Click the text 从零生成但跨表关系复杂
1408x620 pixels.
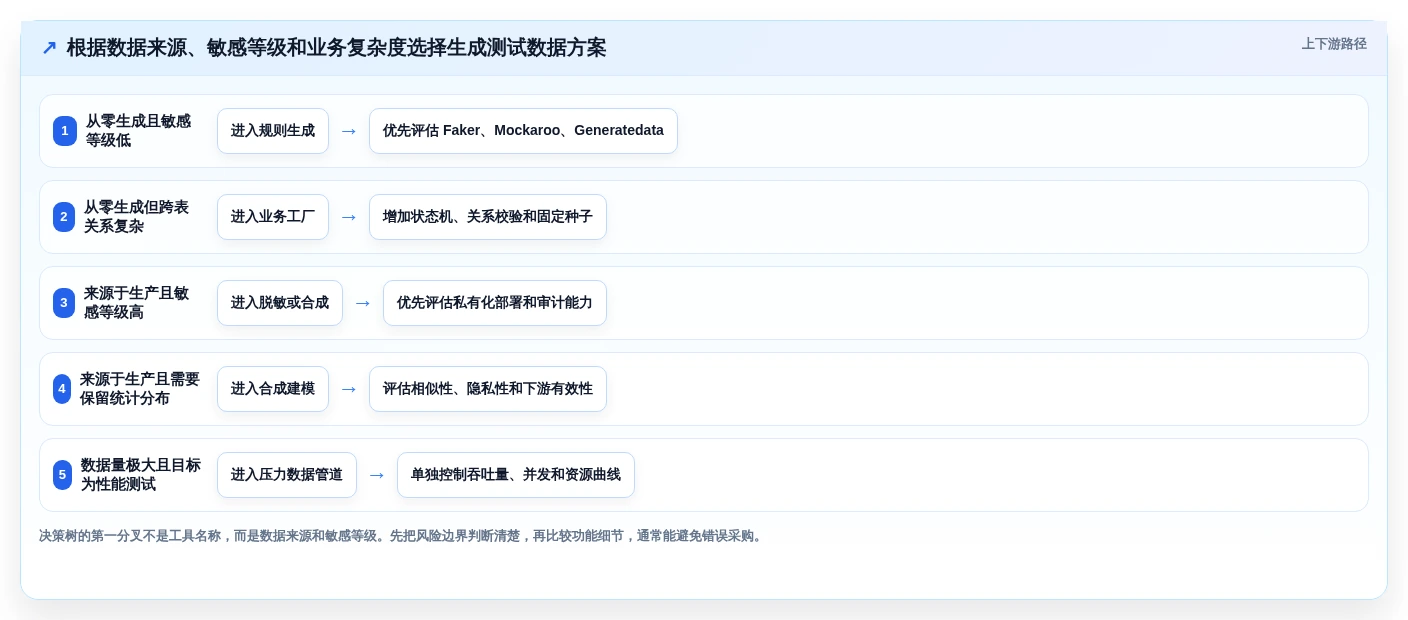[137, 217]
